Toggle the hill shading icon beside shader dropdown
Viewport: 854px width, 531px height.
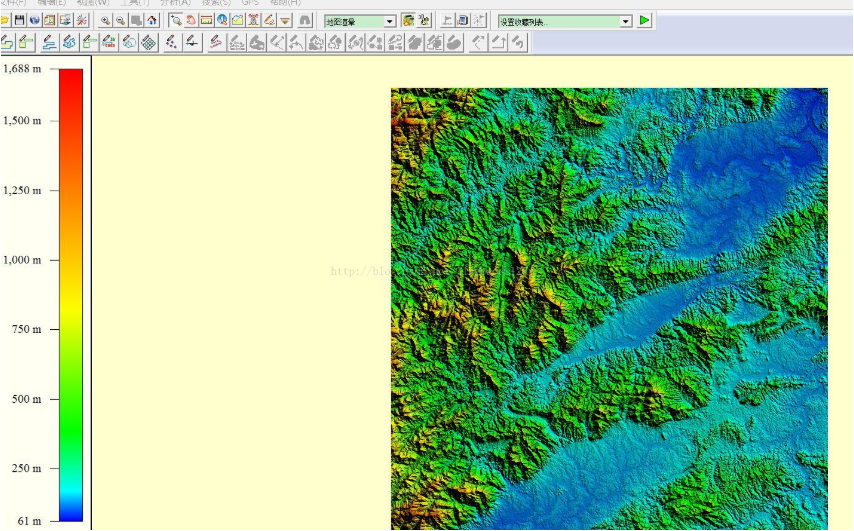coord(408,20)
